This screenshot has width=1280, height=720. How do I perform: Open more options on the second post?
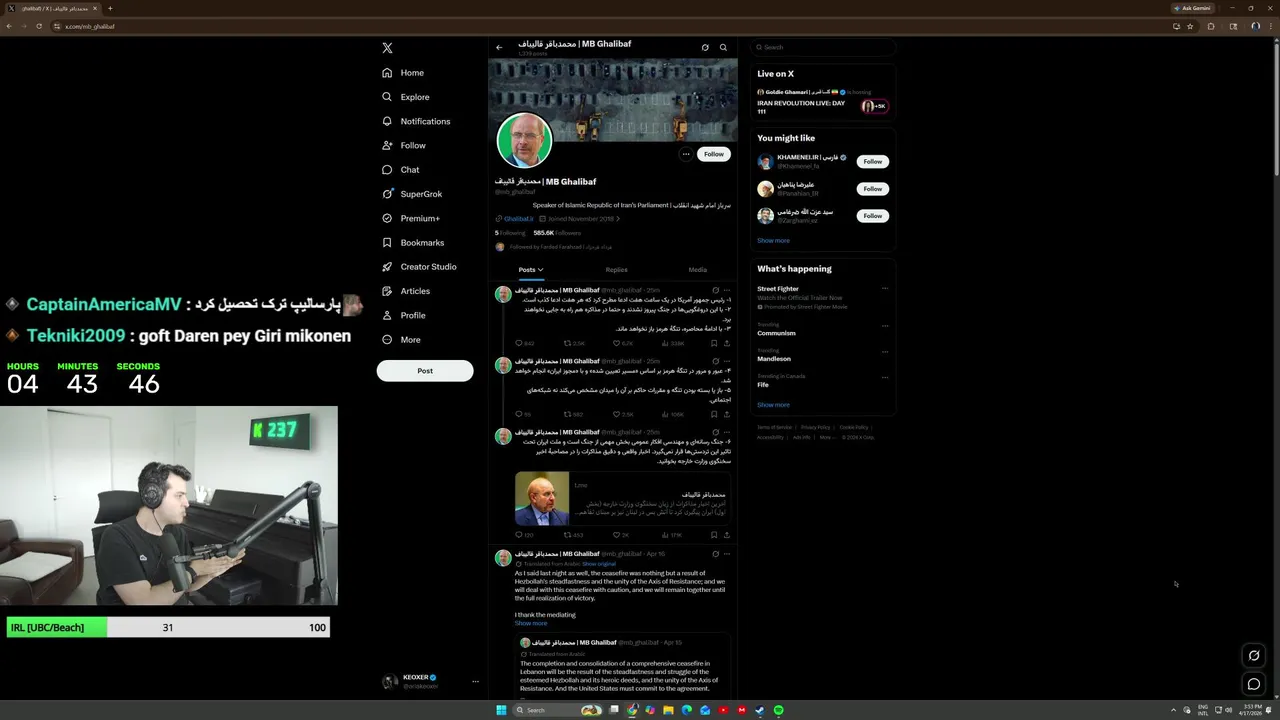click(727, 361)
